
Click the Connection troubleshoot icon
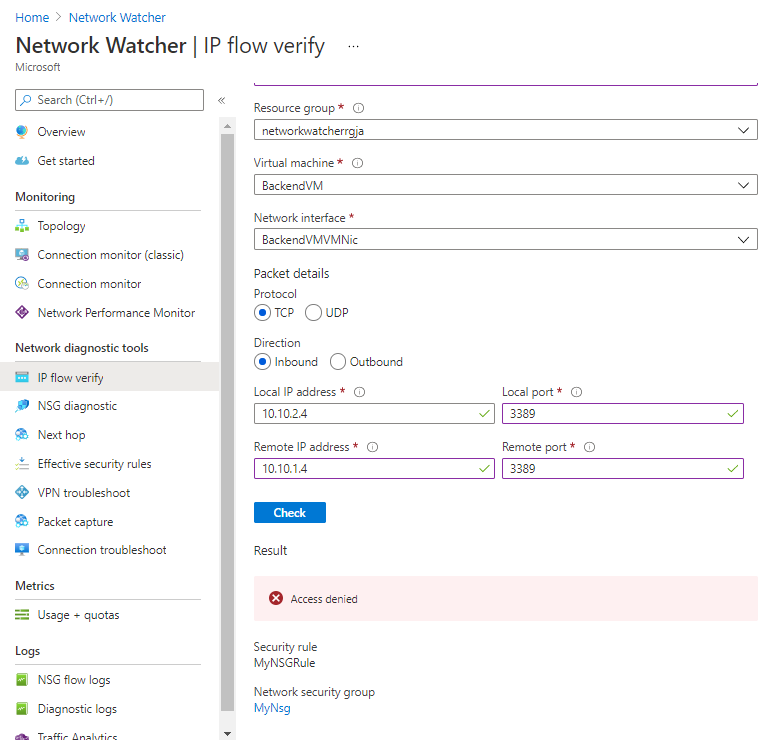[22, 550]
